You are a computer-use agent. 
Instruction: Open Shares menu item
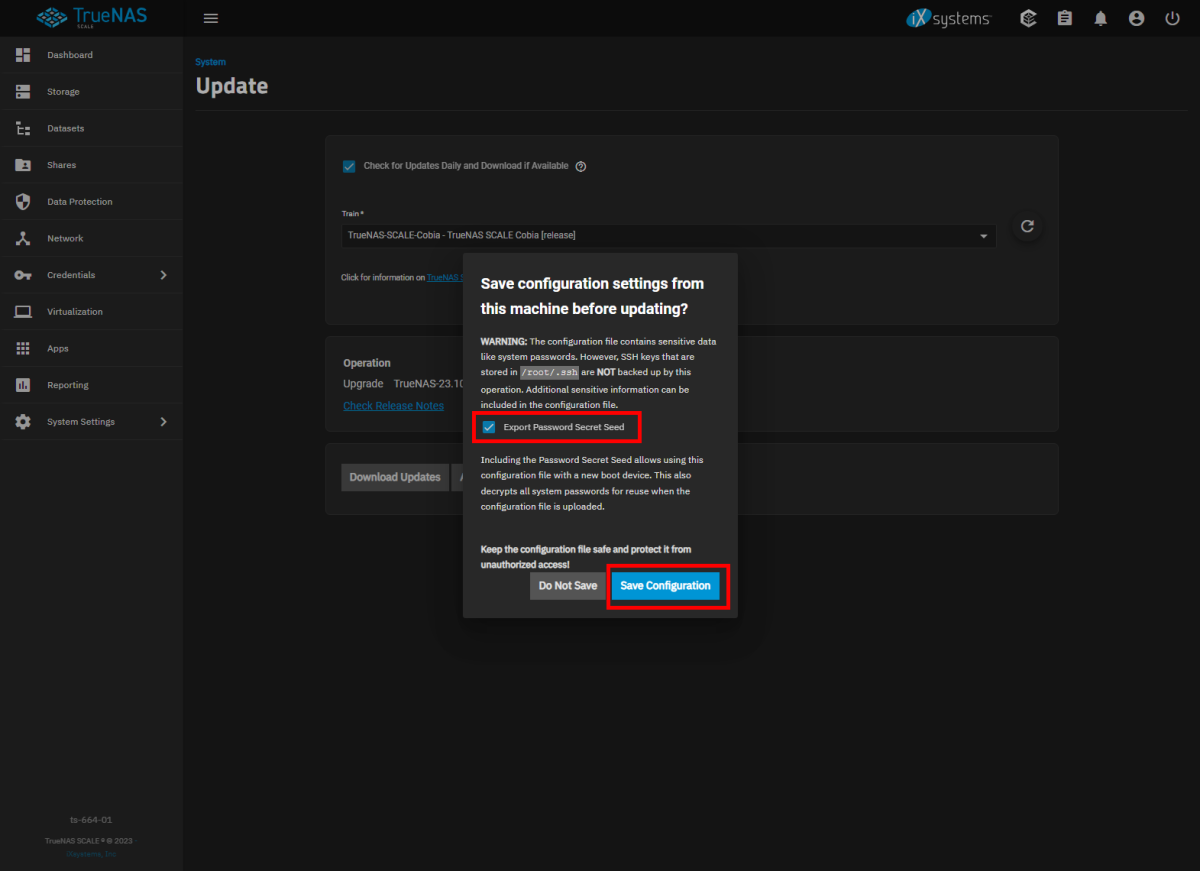[x=91, y=165]
